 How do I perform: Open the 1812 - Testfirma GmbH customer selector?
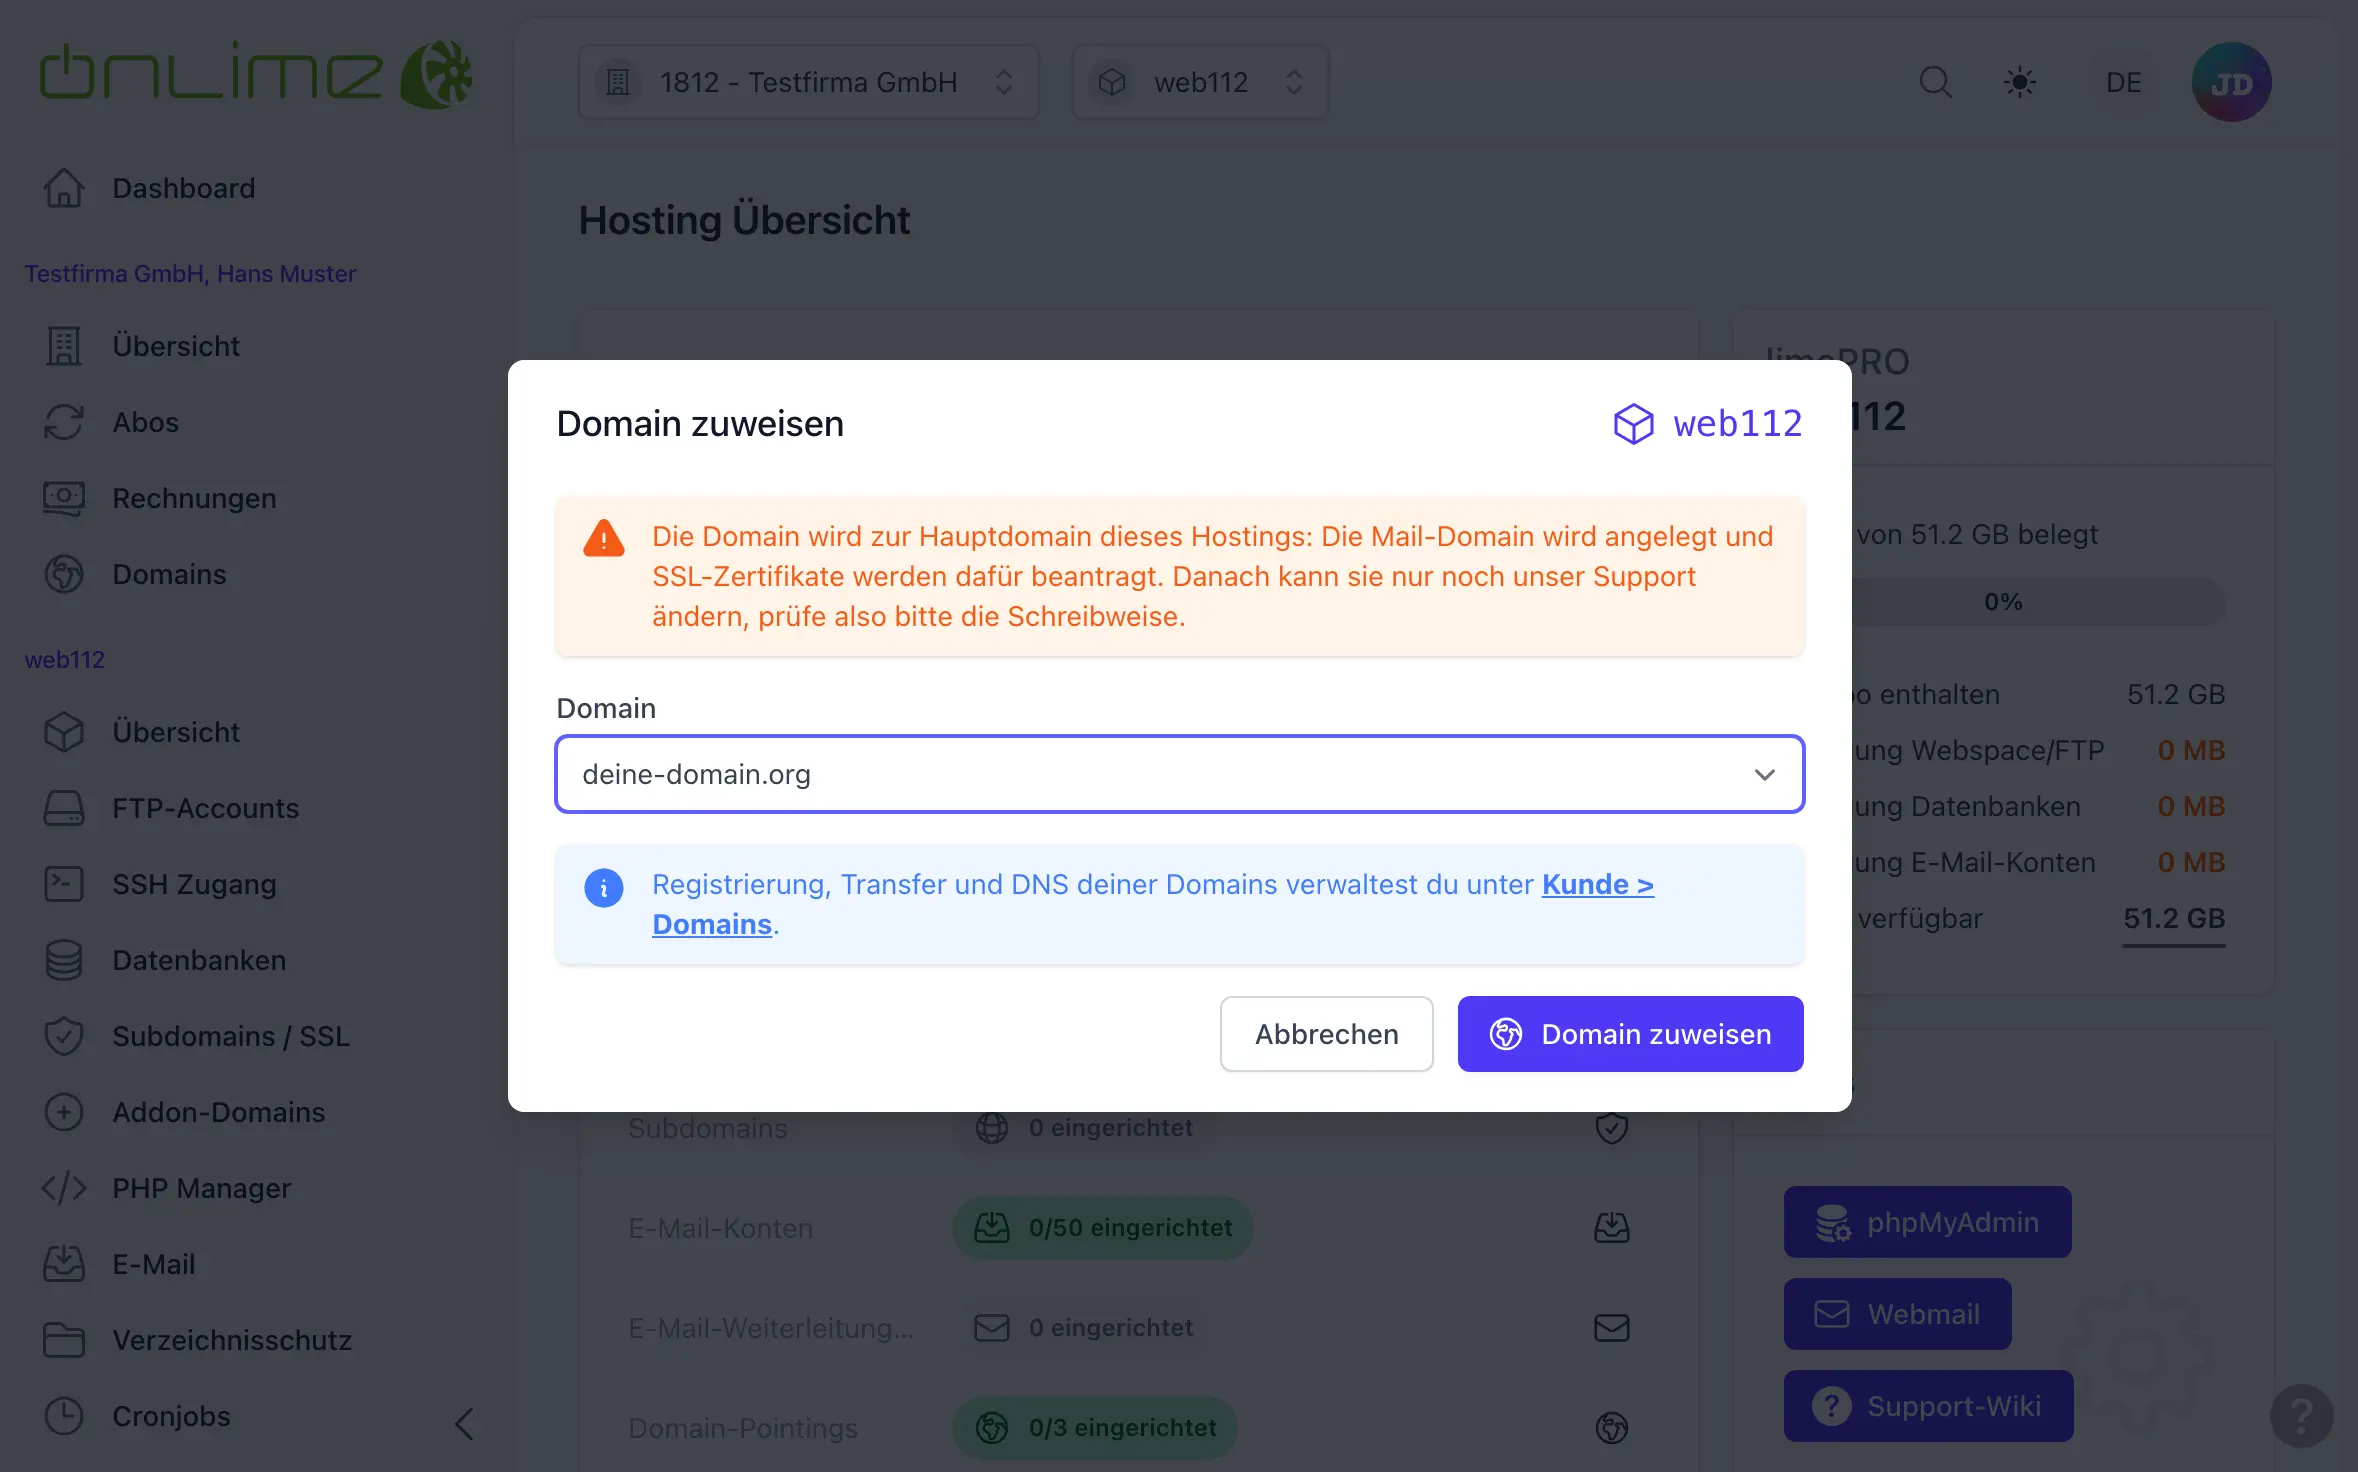(808, 82)
